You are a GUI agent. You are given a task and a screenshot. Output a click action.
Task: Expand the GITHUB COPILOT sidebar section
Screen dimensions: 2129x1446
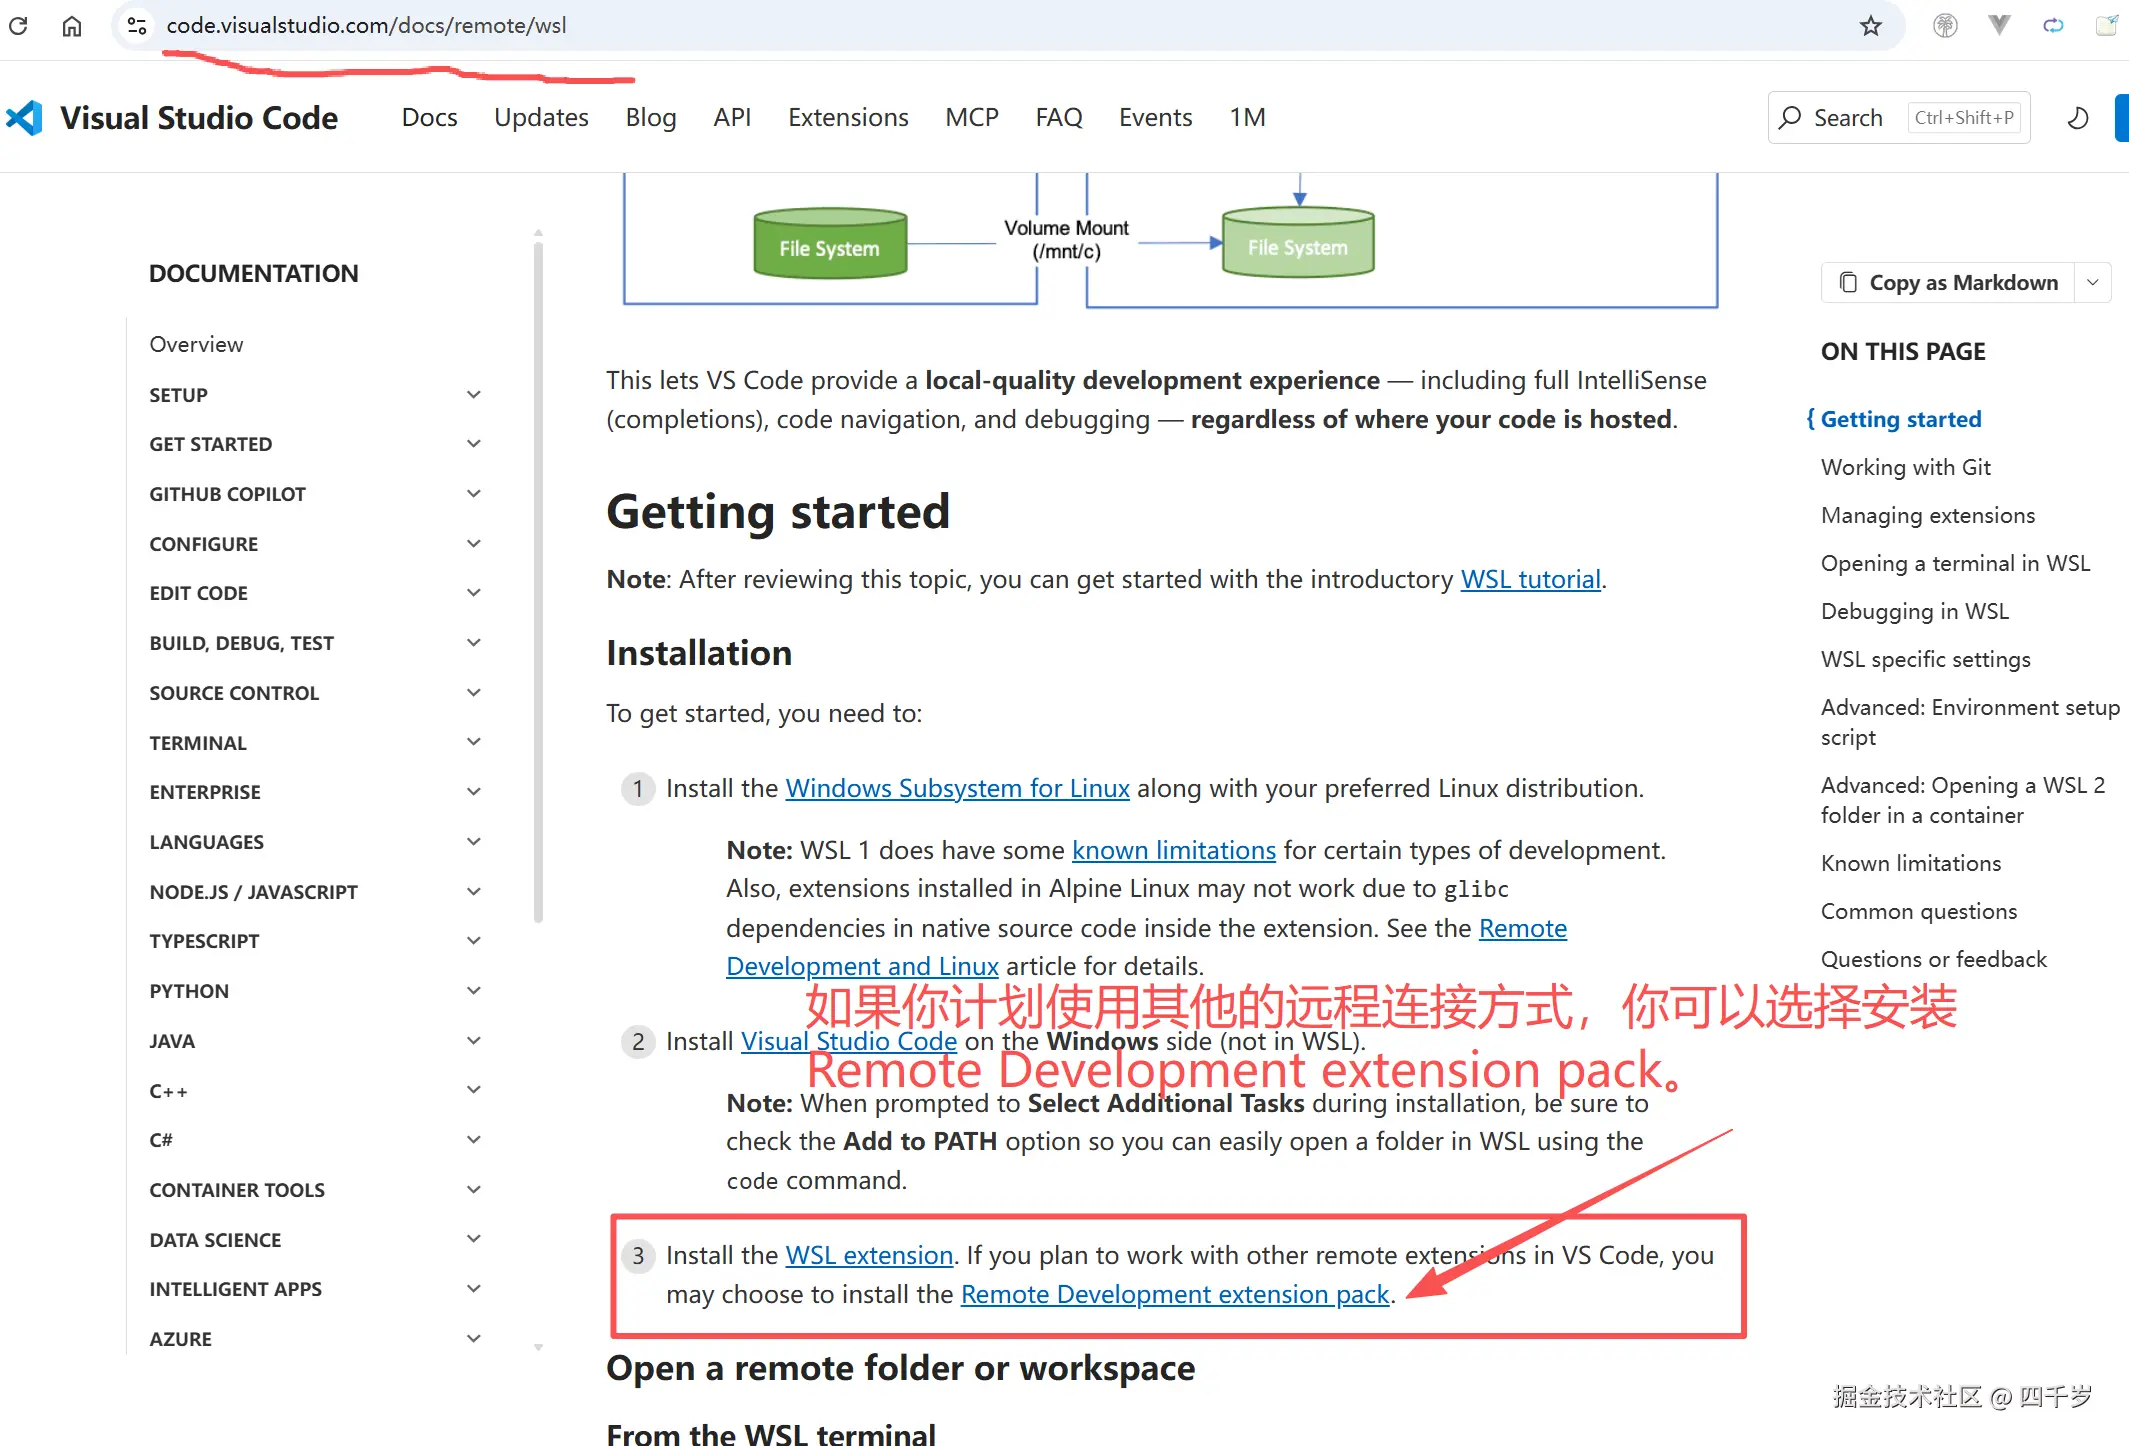coord(473,494)
